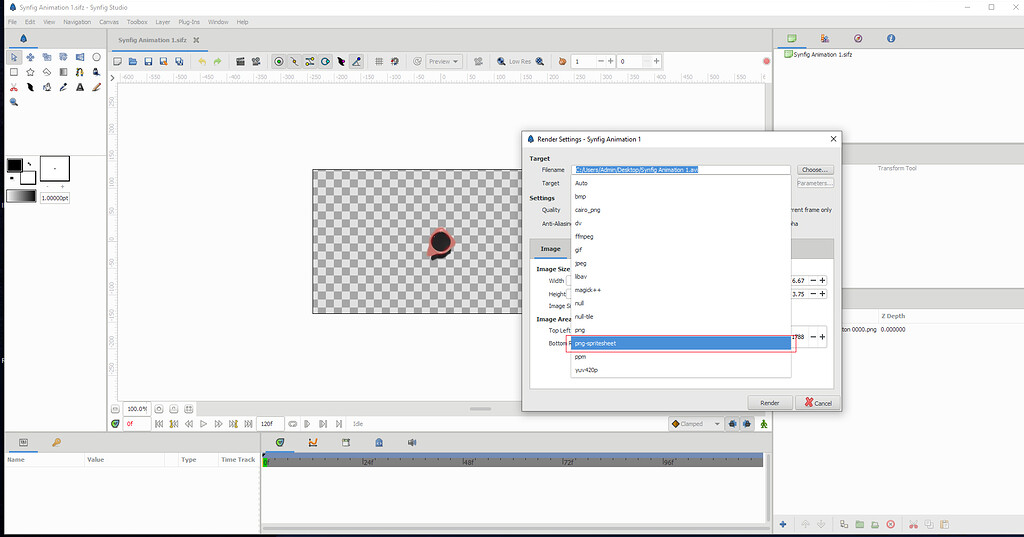The width and height of the screenshot is (1024, 537).
Task: Select the Transform tool in toolbox
Action: point(13,57)
